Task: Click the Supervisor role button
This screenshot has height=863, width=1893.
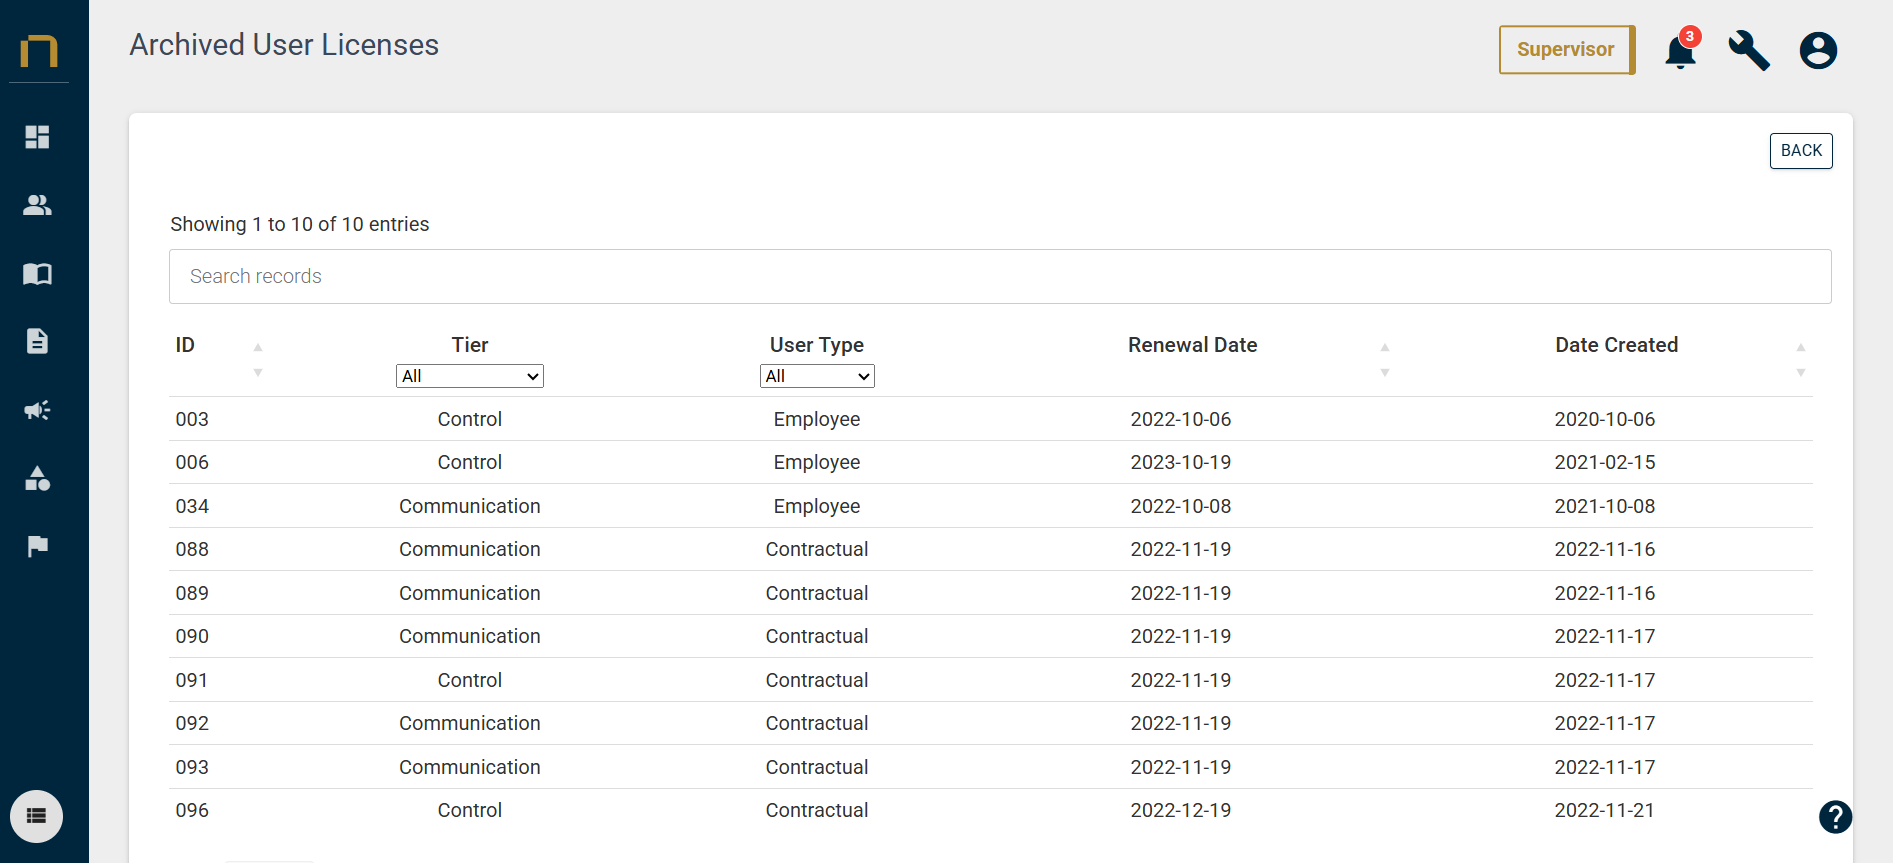Action: (x=1566, y=49)
